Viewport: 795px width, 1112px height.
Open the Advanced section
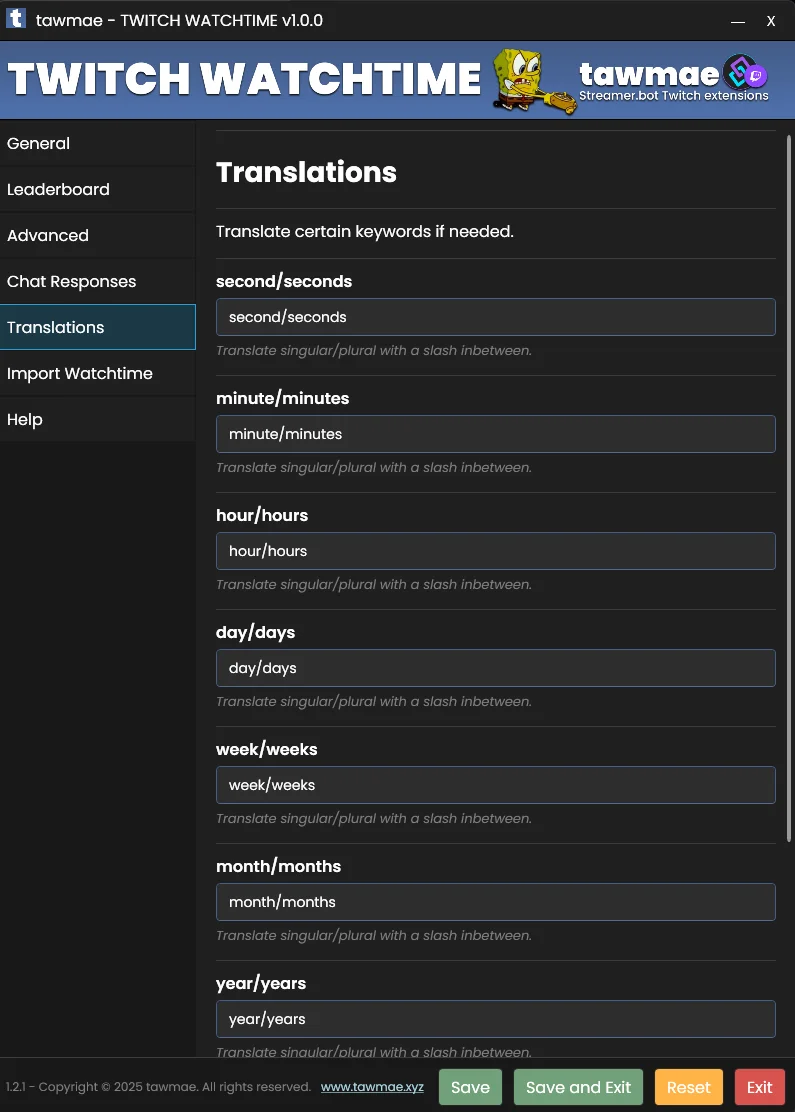(98, 235)
